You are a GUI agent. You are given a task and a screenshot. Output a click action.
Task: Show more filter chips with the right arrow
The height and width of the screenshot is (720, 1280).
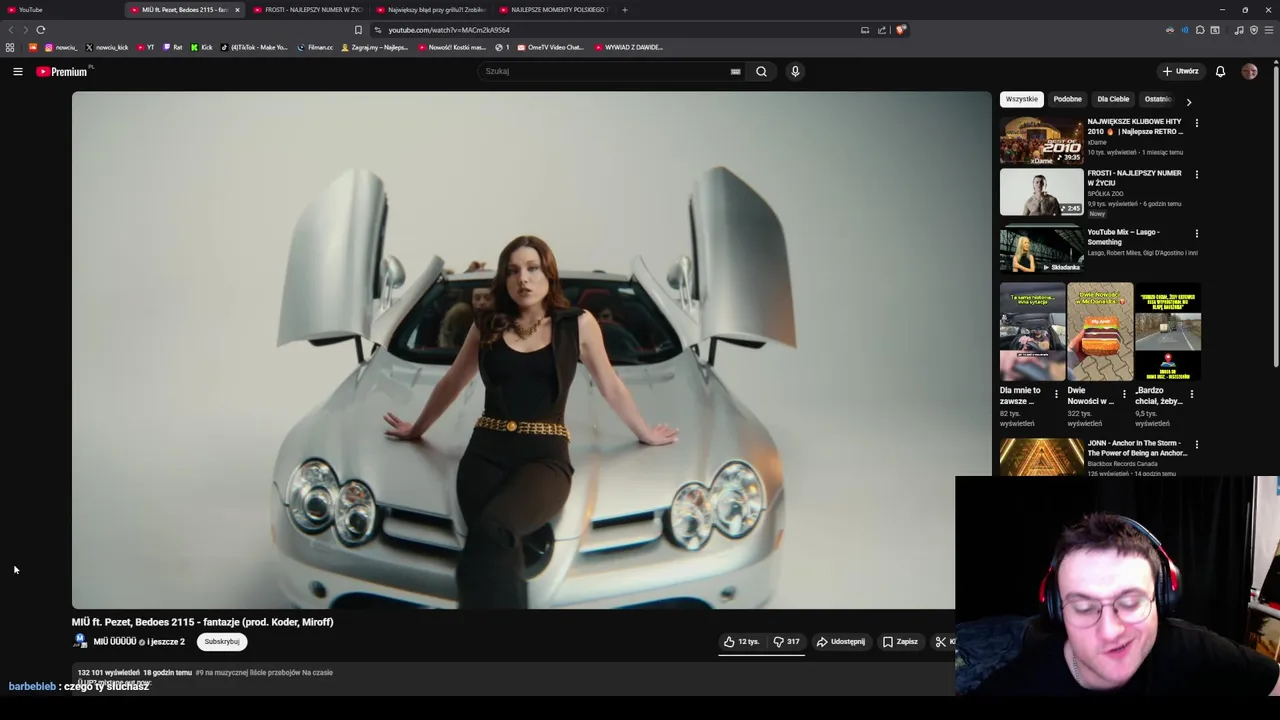point(1188,101)
